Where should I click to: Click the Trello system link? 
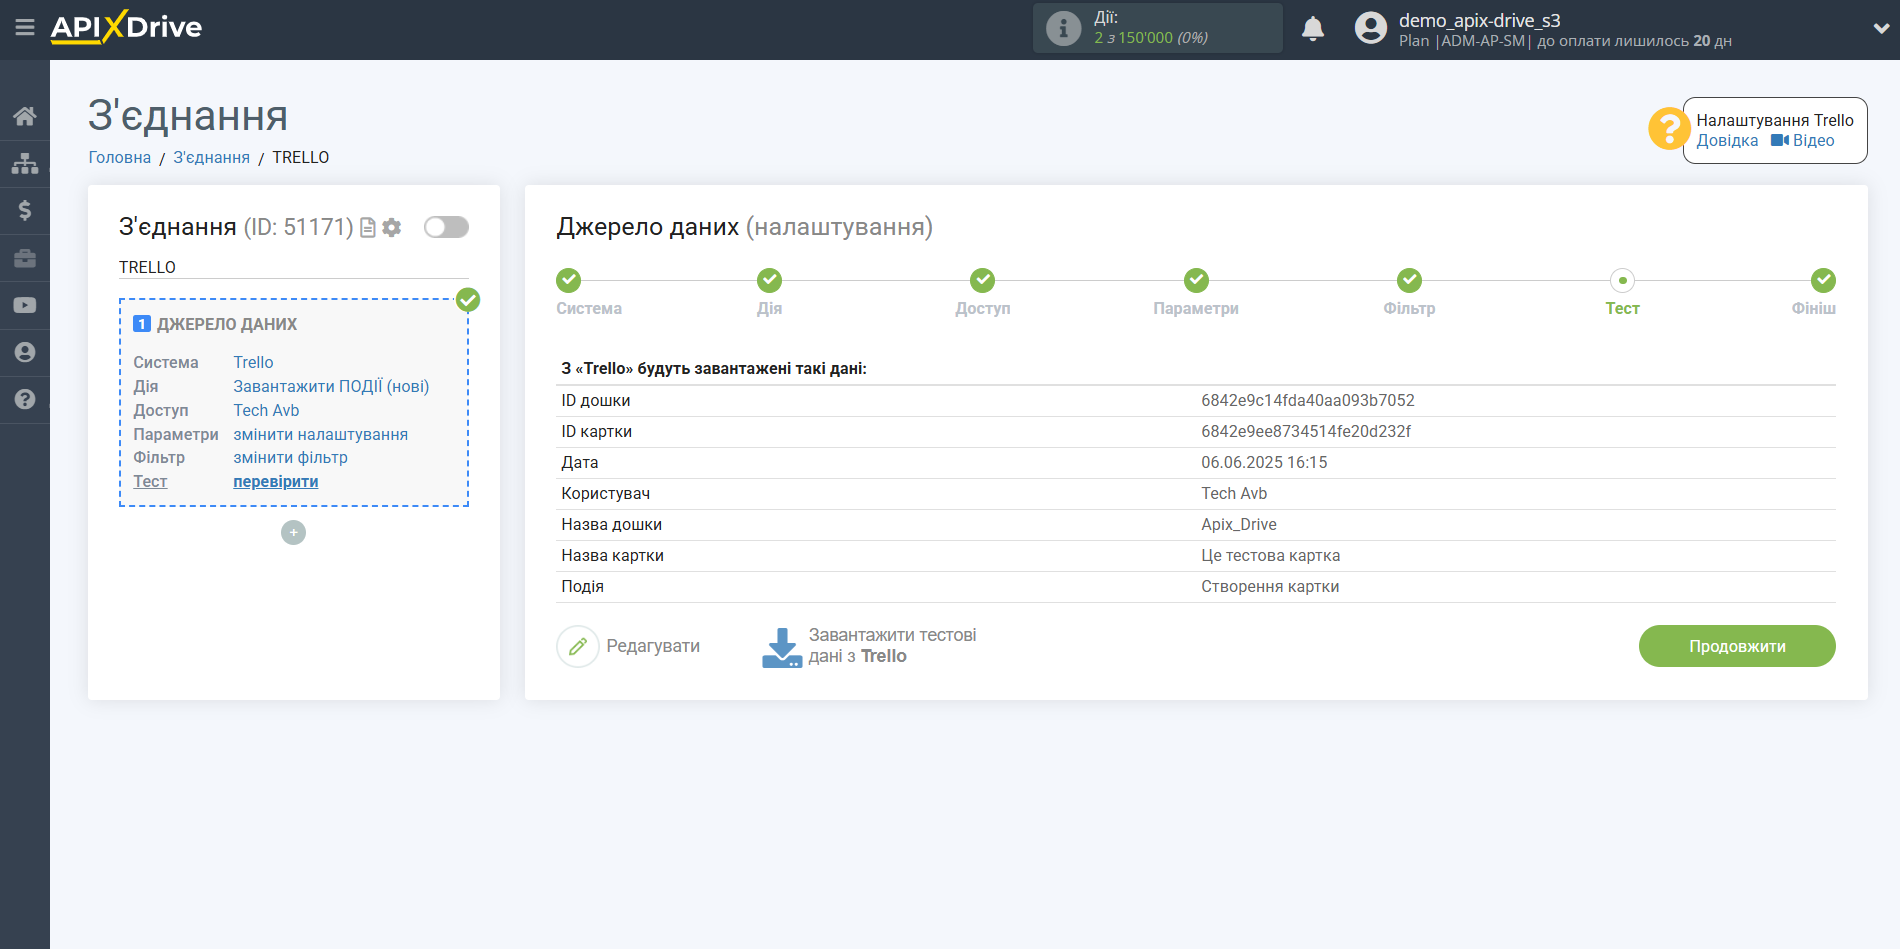253,362
